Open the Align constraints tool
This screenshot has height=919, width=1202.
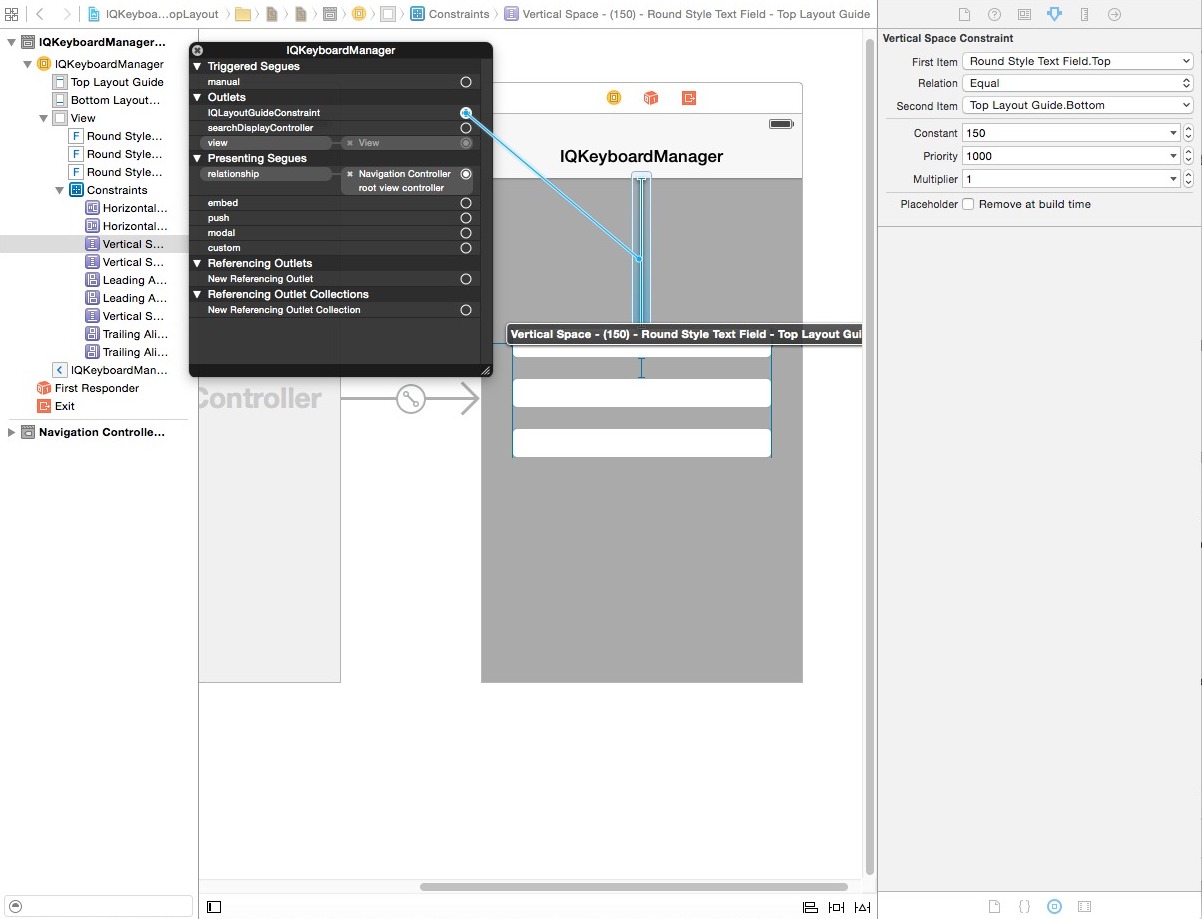pos(810,907)
